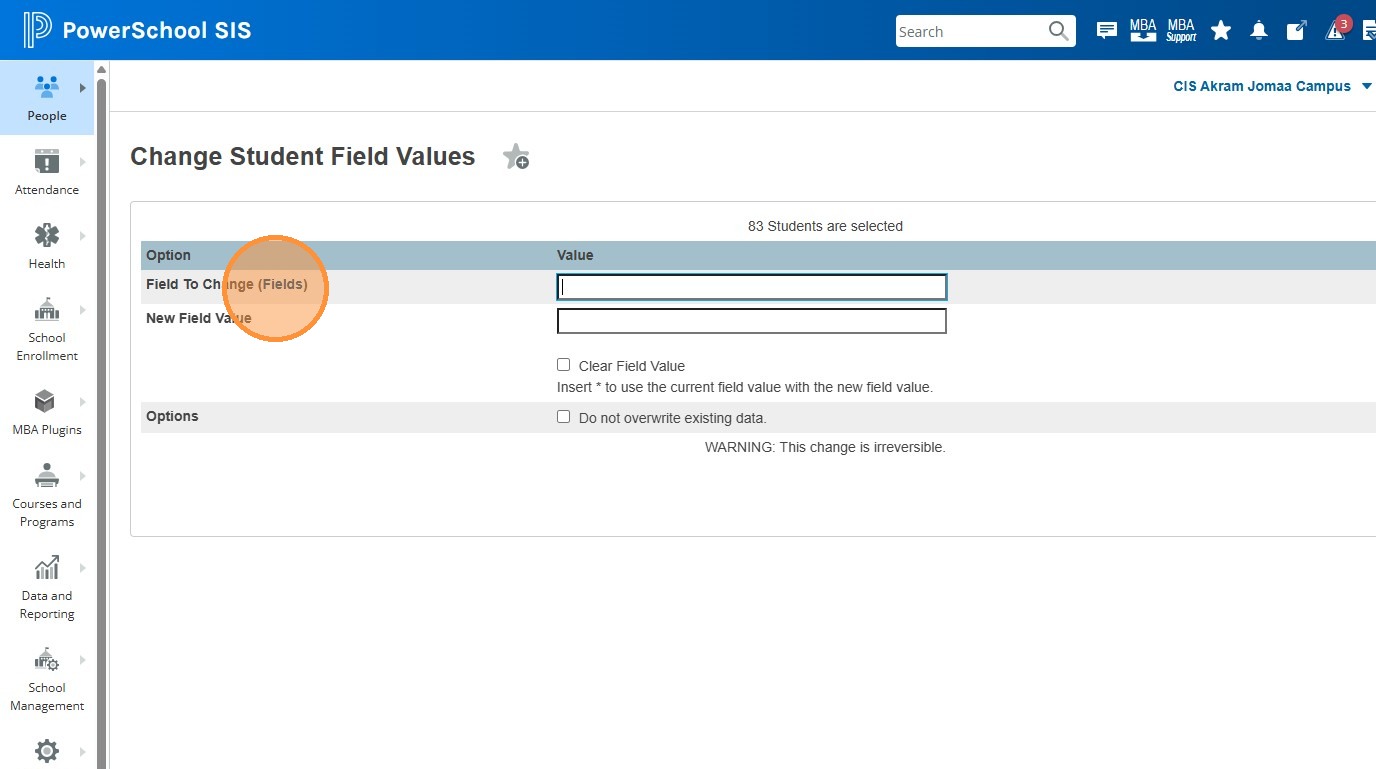Click the sidebar vertical scrollbar
This screenshot has width=1376, height=769.
[x=101, y=400]
